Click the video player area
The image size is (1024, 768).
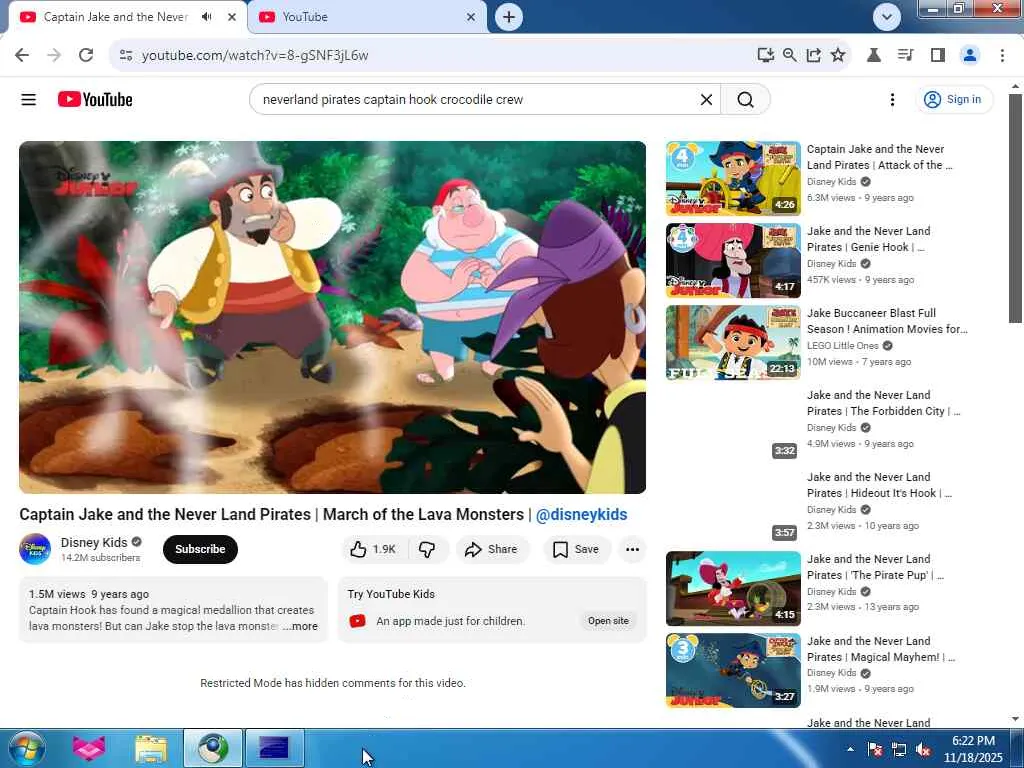[332, 317]
